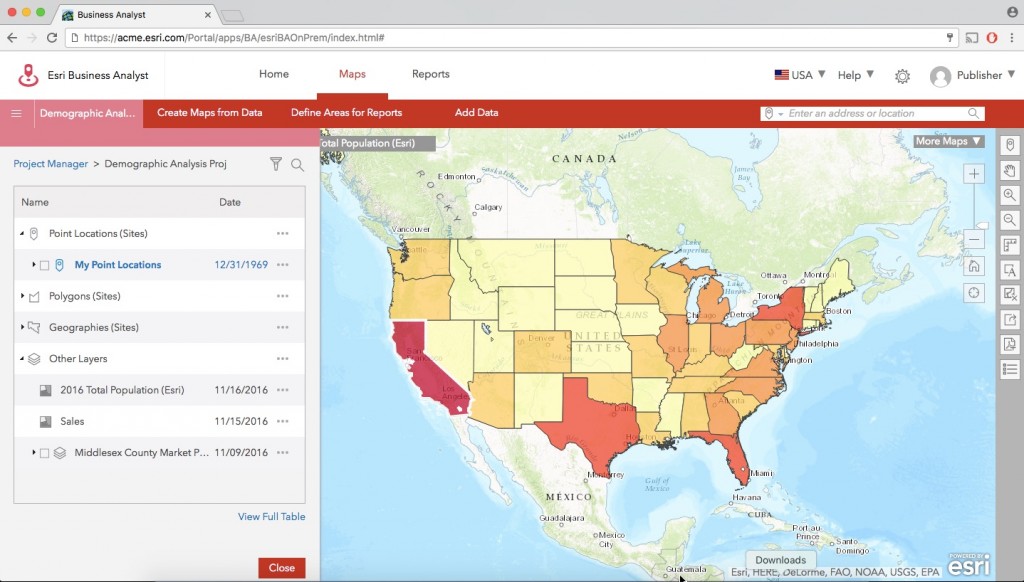This screenshot has width=1024, height=582.
Task: Switch to the Reports tab
Action: click(430, 74)
